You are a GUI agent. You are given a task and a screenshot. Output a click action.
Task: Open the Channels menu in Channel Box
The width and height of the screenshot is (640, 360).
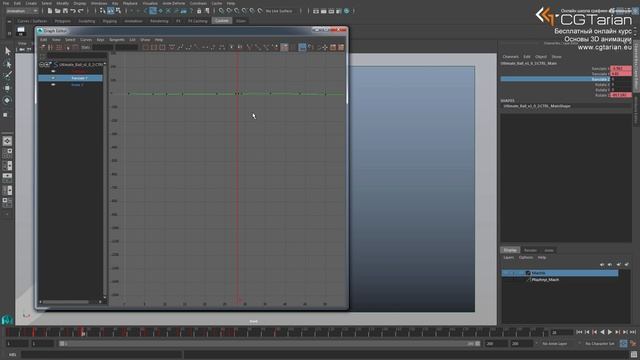pyautogui.click(x=510, y=57)
